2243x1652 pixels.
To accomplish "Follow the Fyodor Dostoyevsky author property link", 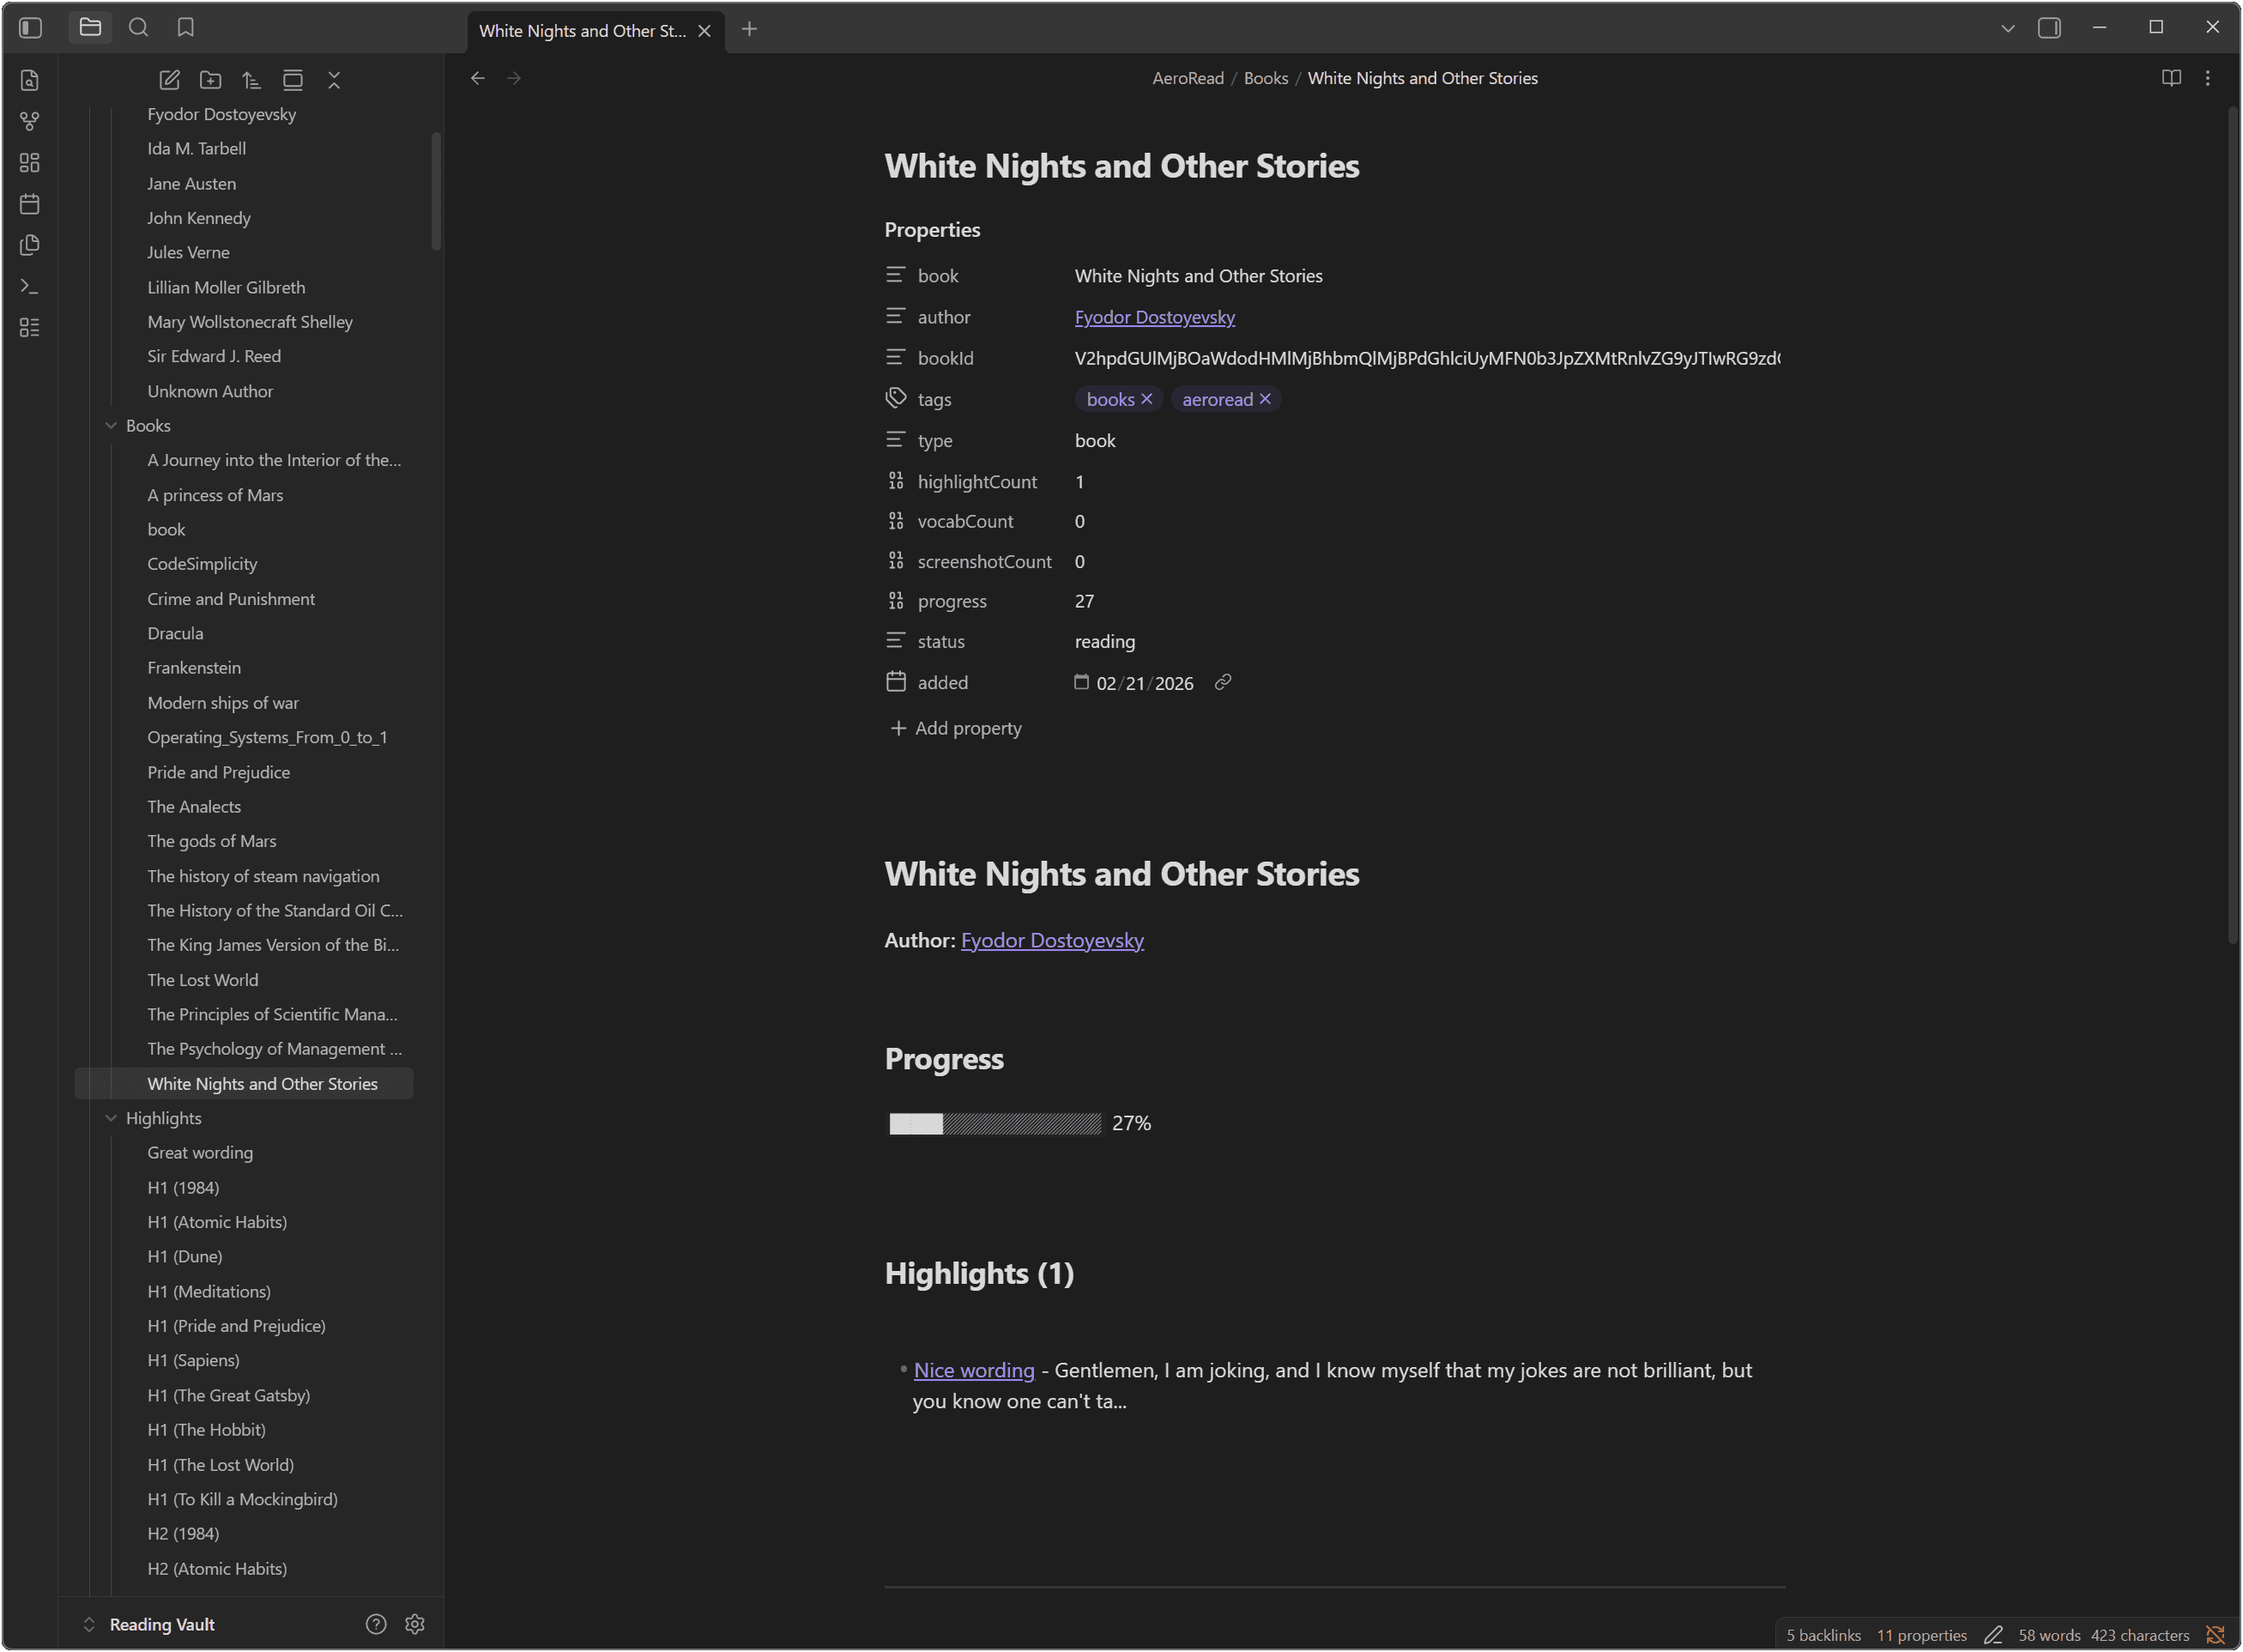I will click(x=1154, y=317).
